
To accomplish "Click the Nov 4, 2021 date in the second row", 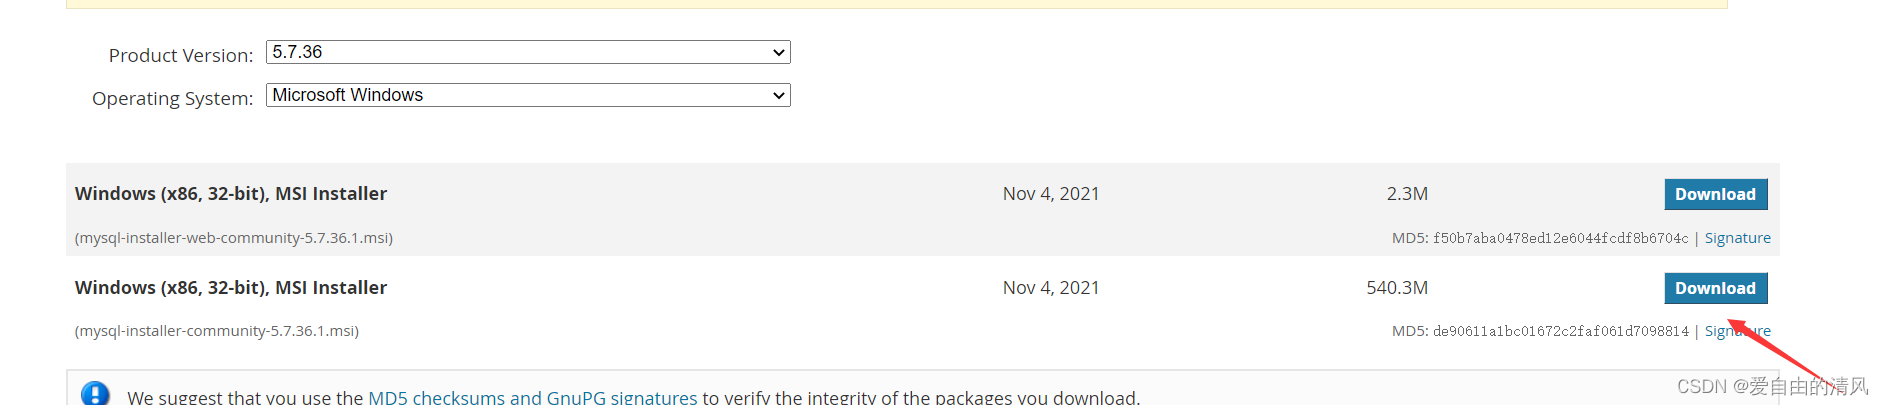I will pyautogui.click(x=1051, y=288).
